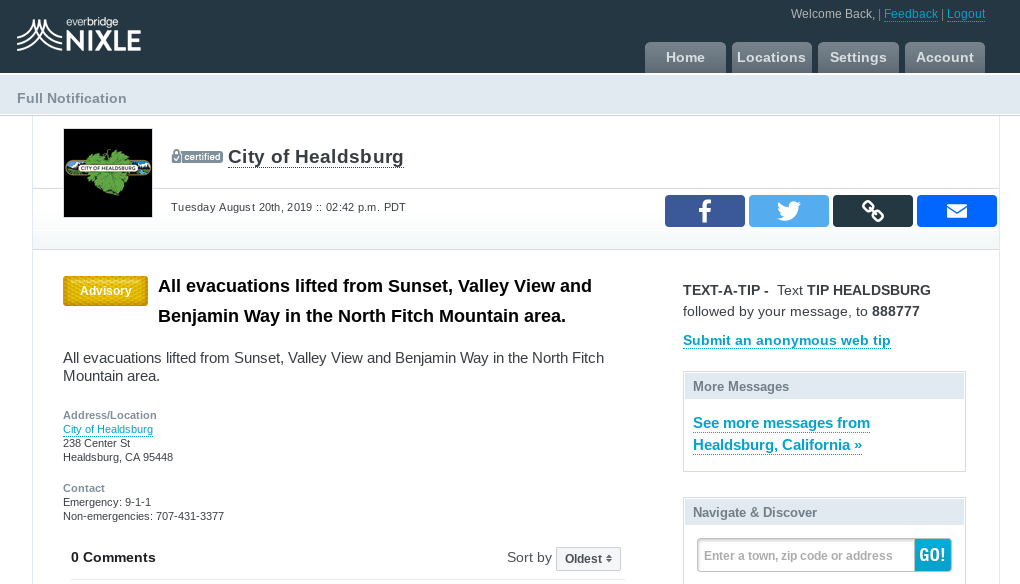Viewport: 1020px width, 584px height.
Task: Open the Account tab
Action: tap(945, 58)
